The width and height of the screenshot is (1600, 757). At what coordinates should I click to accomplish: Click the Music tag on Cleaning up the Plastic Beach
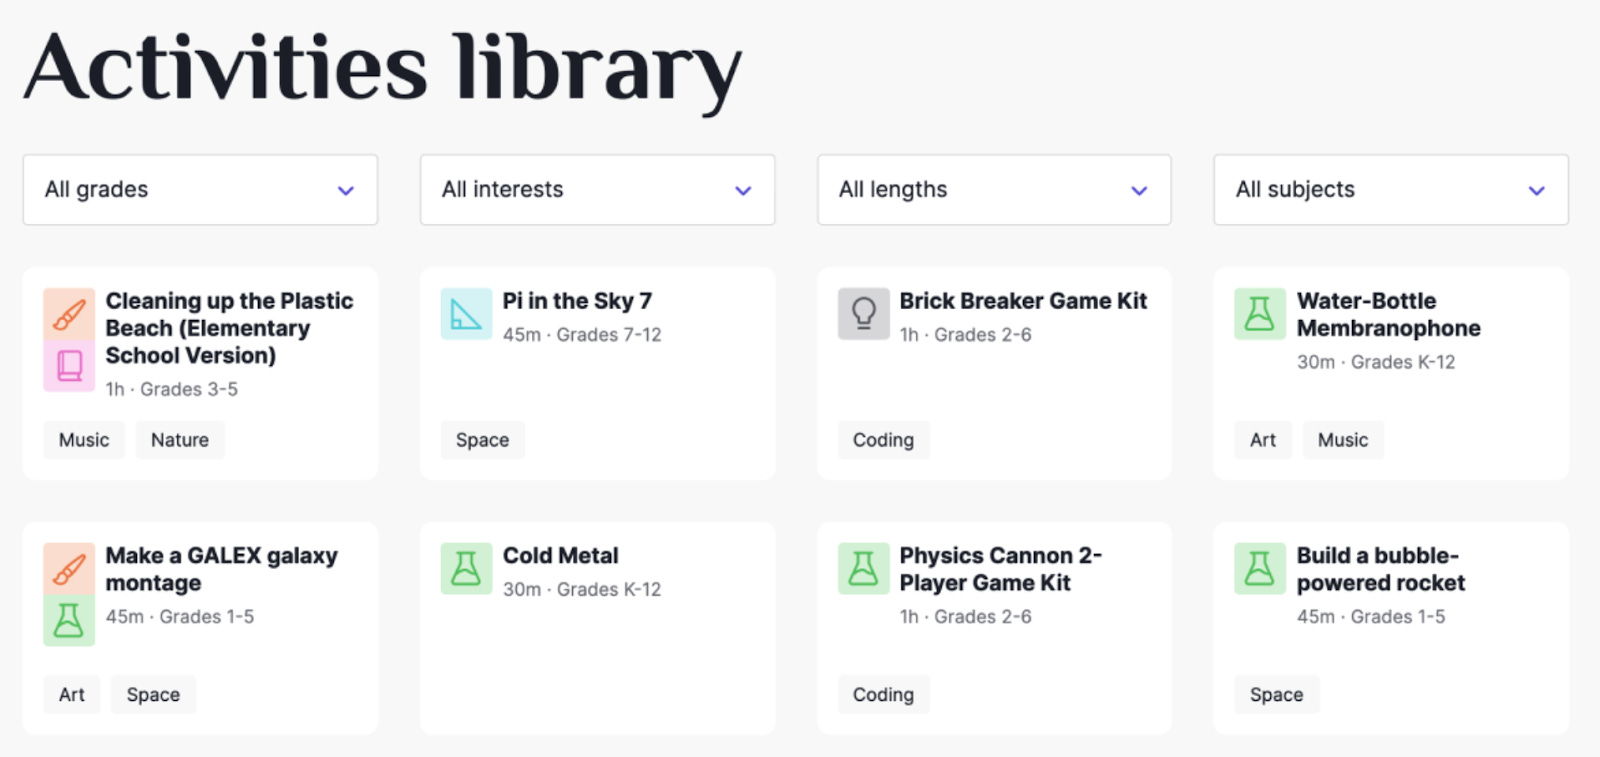tap(84, 440)
